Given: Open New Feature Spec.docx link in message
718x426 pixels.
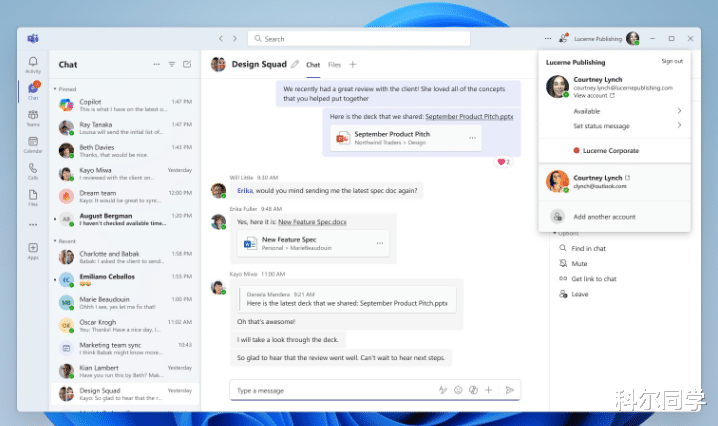Looking at the screenshot, I should [x=312, y=222].
